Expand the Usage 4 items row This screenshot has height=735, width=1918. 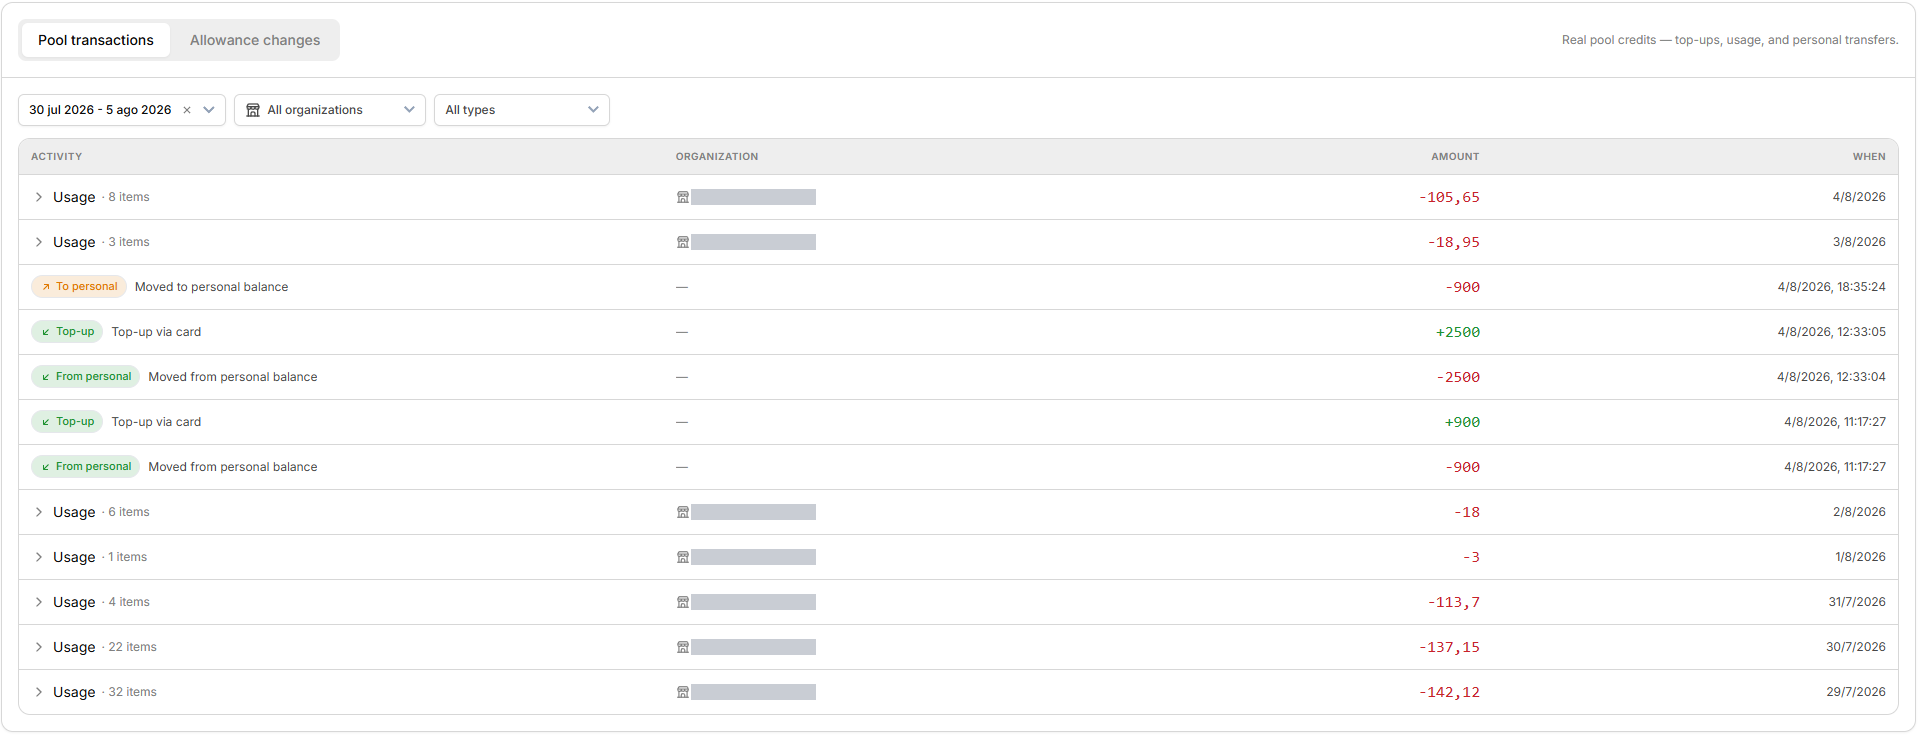39,602
